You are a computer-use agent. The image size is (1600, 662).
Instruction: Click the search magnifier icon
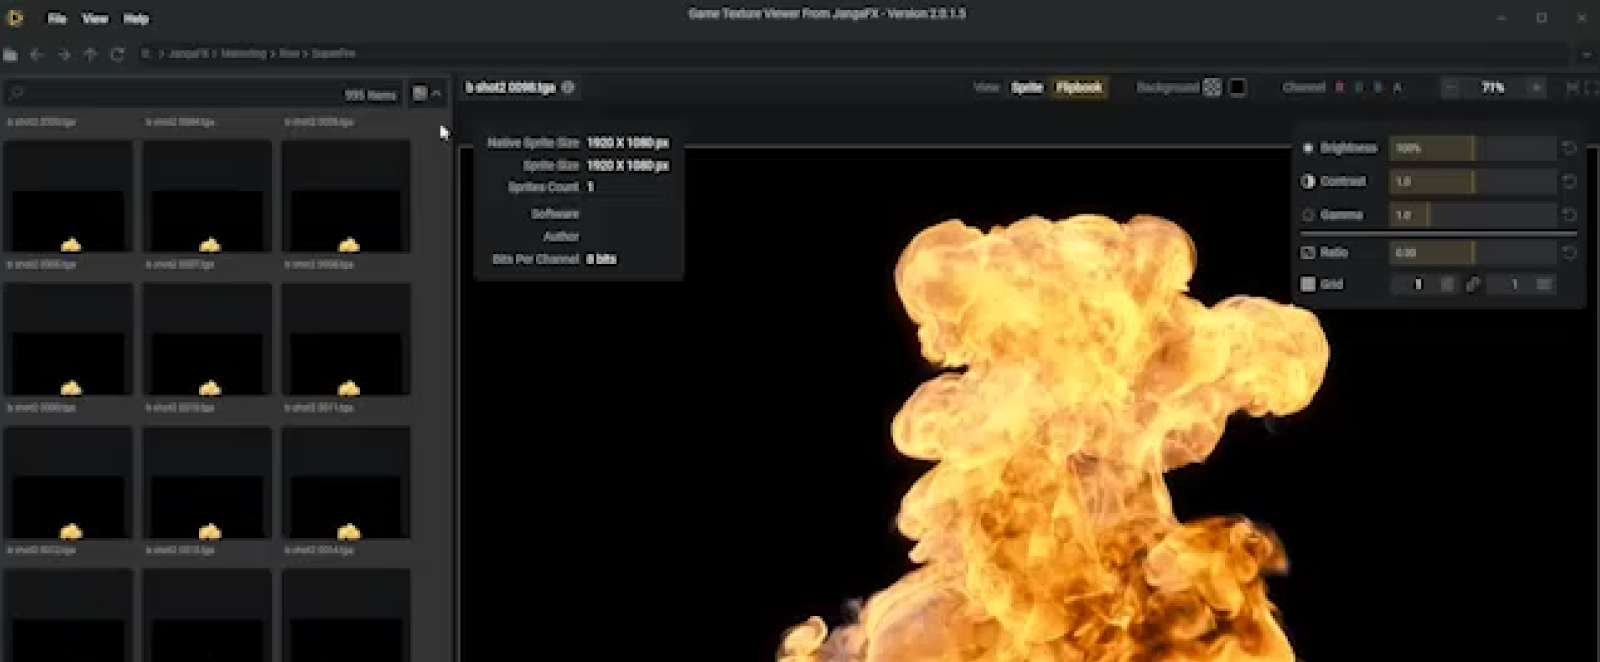pos(17,94)
